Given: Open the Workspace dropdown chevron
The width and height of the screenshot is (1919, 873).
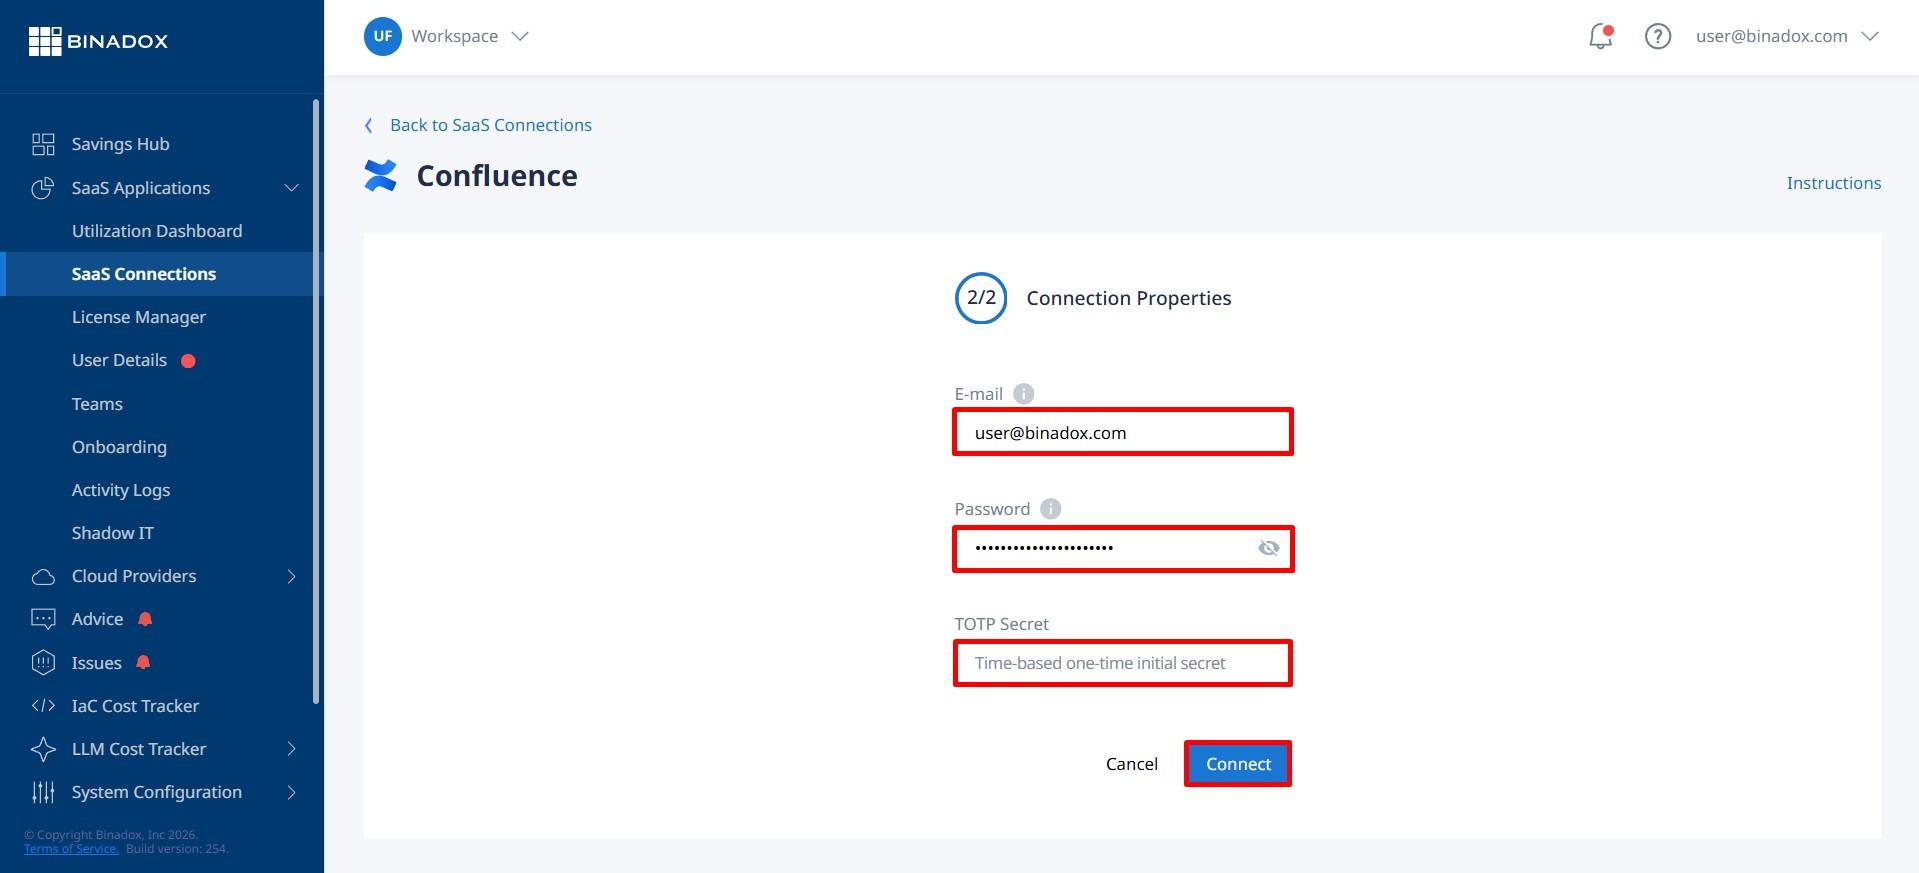Looking at the screenshot, I should 519,36.
